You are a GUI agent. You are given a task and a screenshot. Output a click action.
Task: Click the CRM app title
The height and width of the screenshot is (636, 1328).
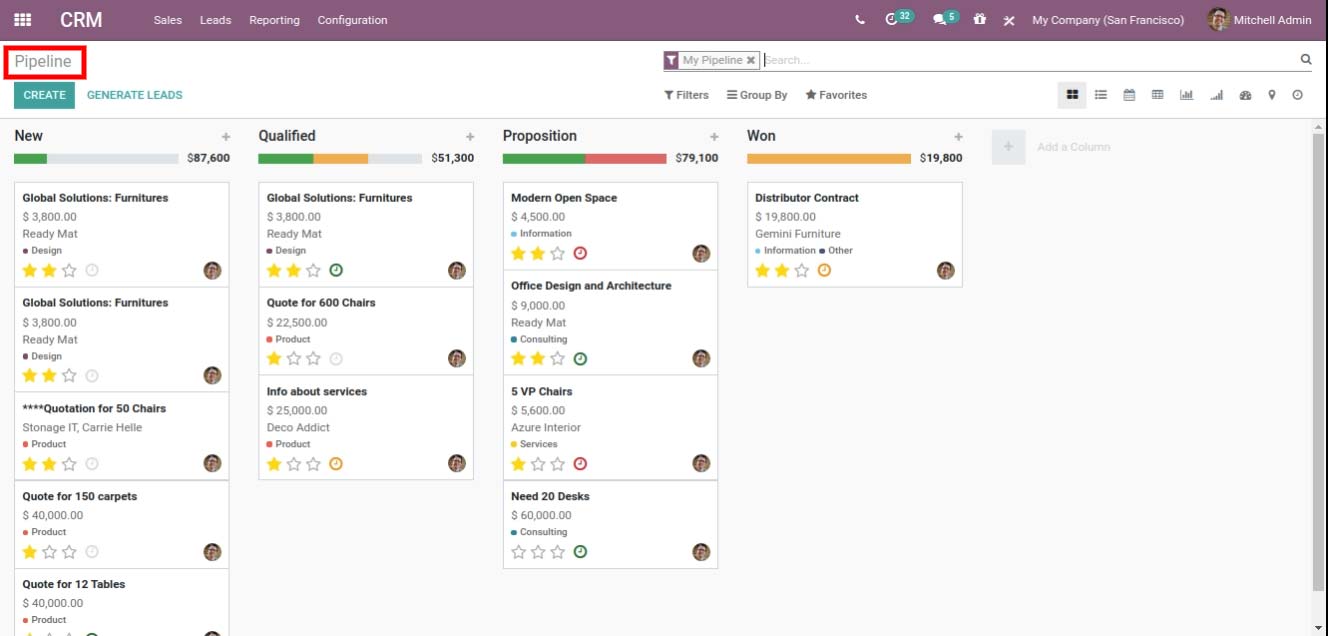(x=81, y=20)
